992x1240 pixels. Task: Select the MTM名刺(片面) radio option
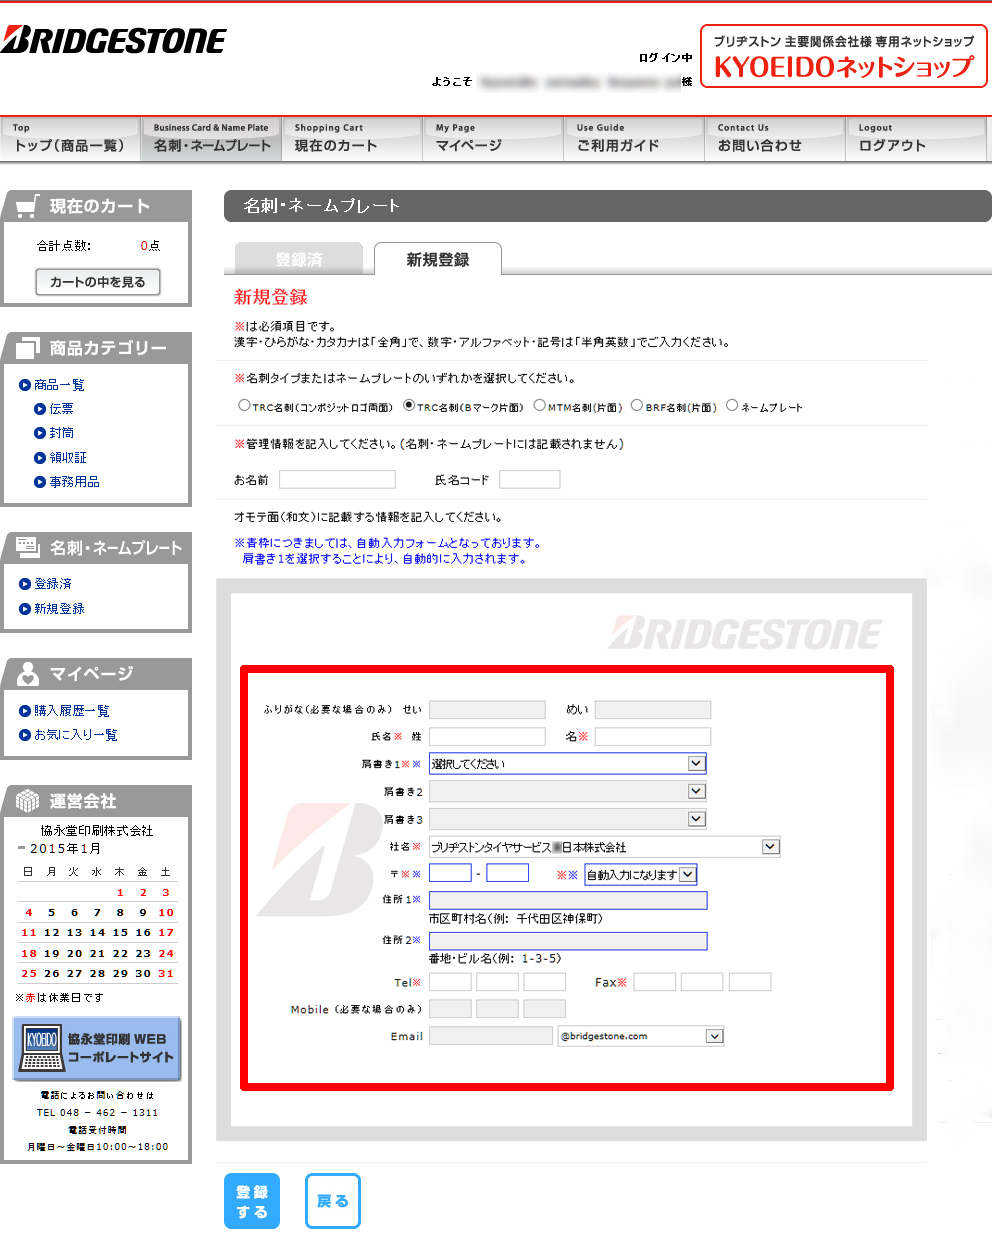click(x=540, y=405)
